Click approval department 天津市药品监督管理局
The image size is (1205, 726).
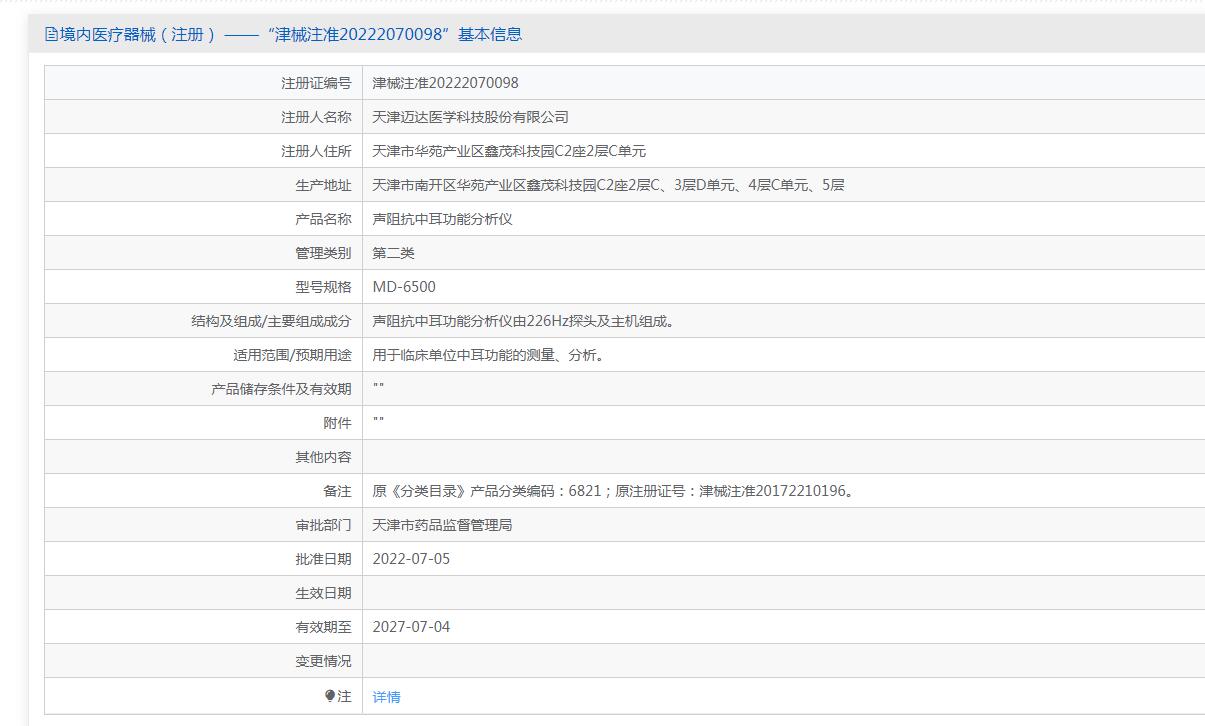[442, 525]
